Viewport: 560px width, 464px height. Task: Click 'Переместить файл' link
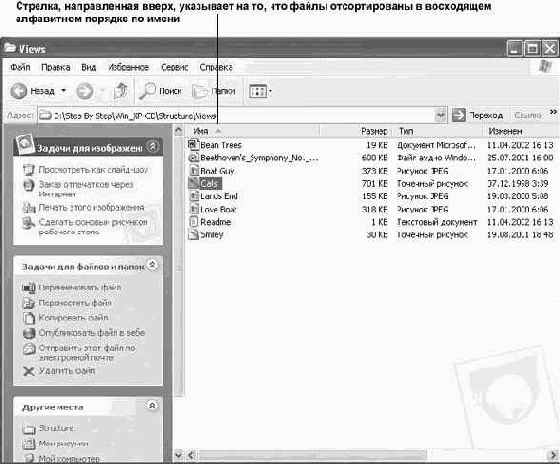(75, 303)
